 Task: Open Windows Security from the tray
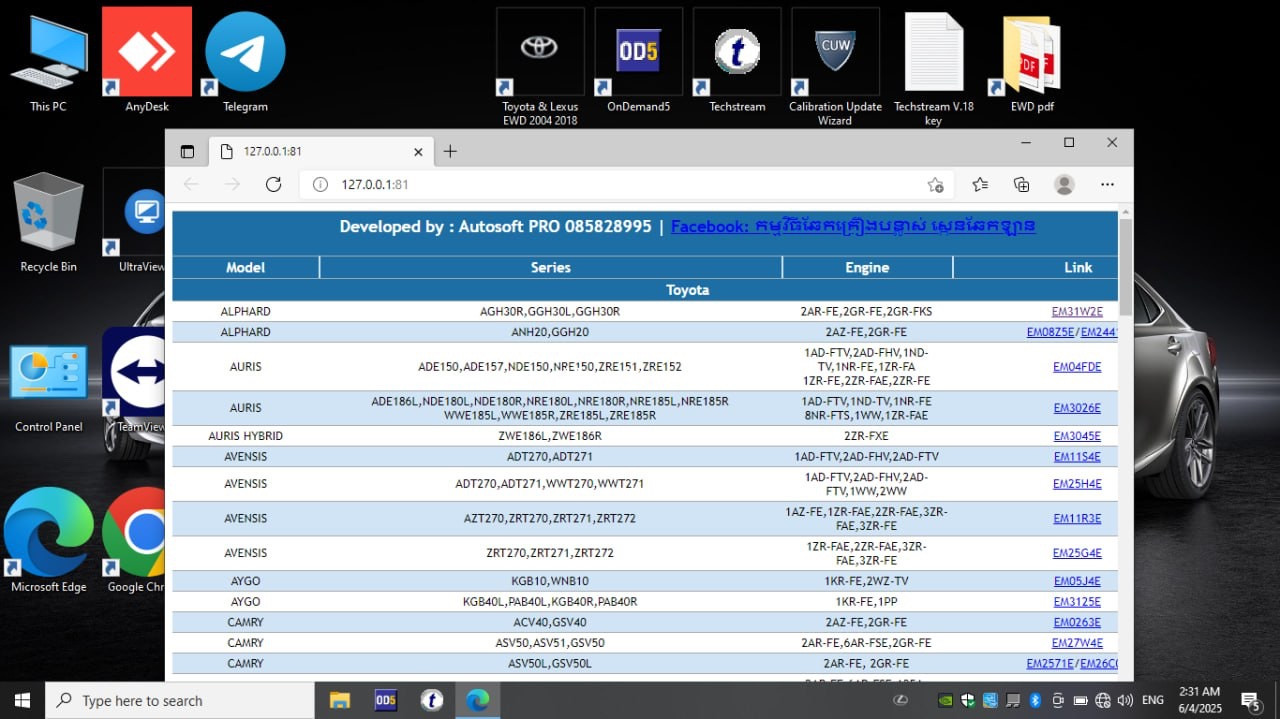tap(968, 700)
